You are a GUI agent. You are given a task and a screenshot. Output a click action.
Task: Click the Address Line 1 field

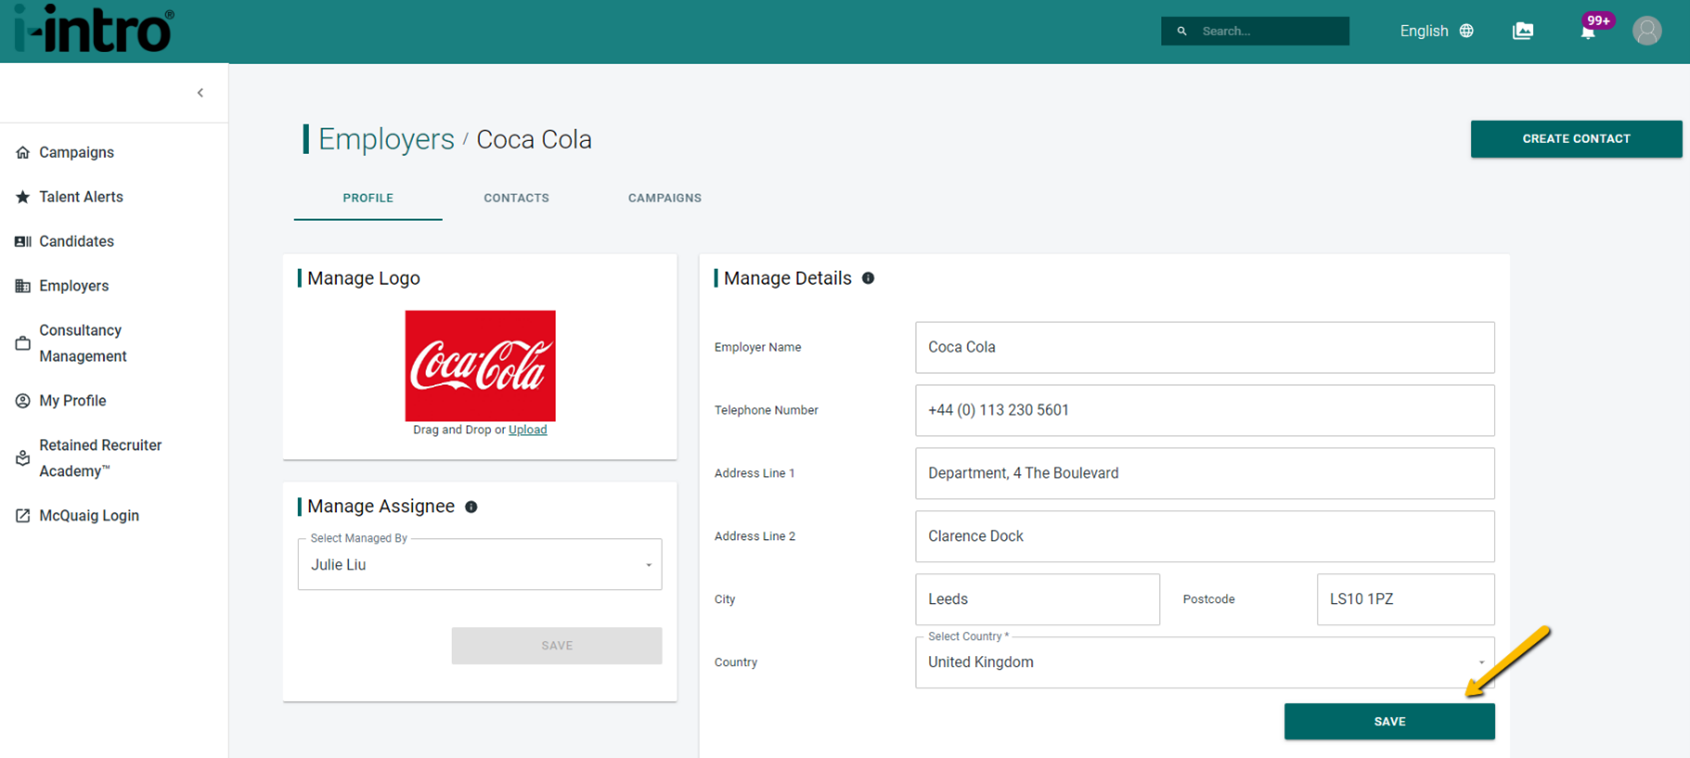click(1205, 473)
